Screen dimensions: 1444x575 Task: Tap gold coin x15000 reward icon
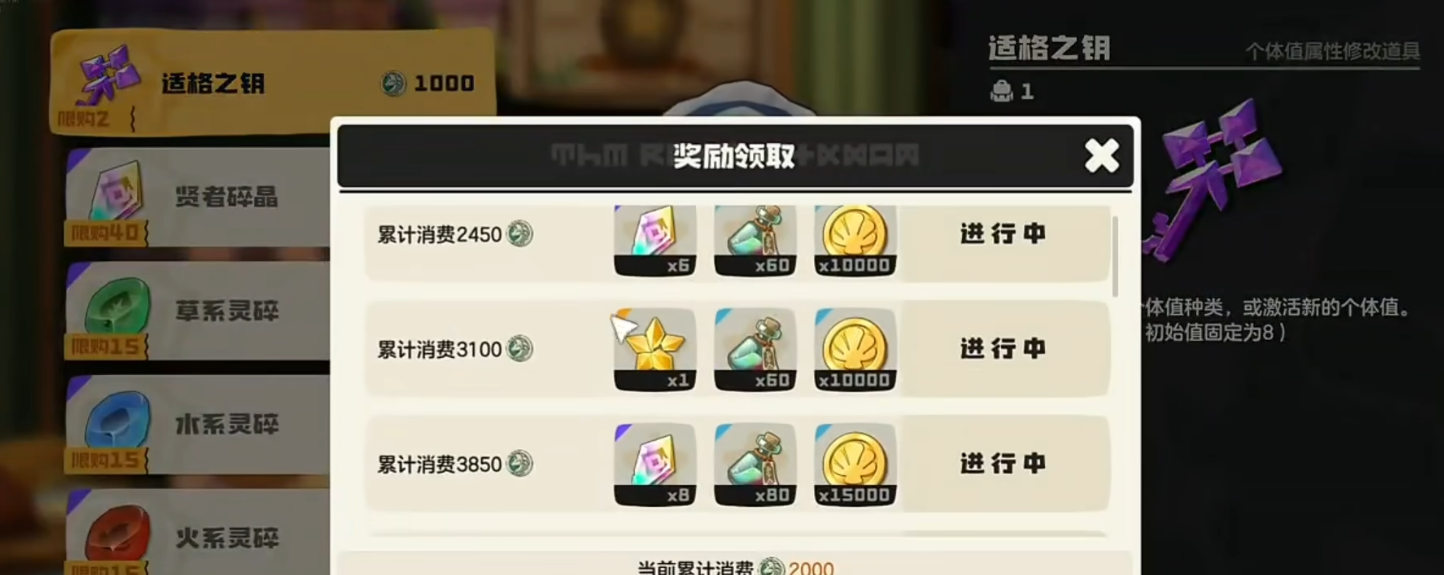[x=855, y=464]
